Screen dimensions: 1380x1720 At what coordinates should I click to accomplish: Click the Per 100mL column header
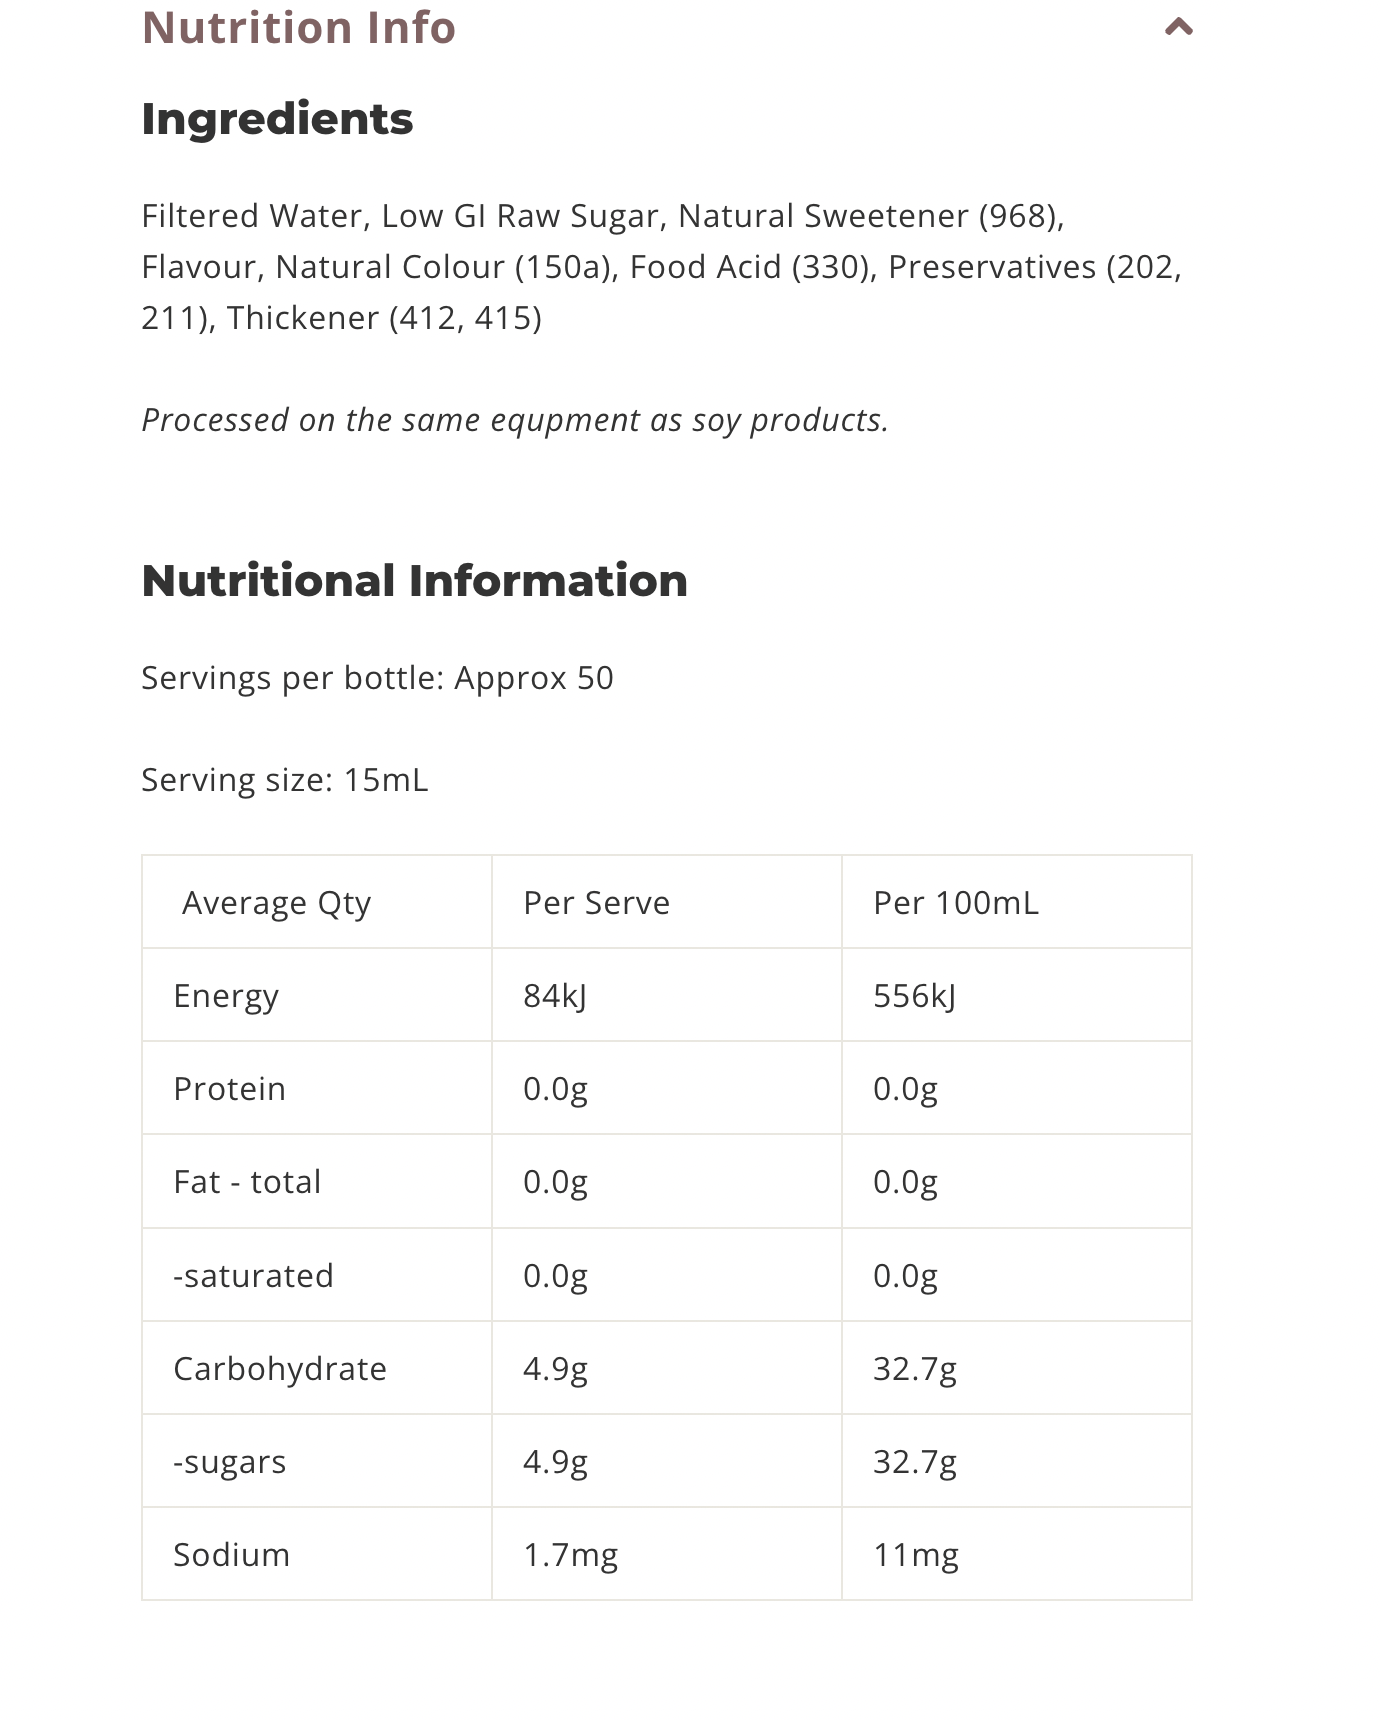click(x=955, y=903)
